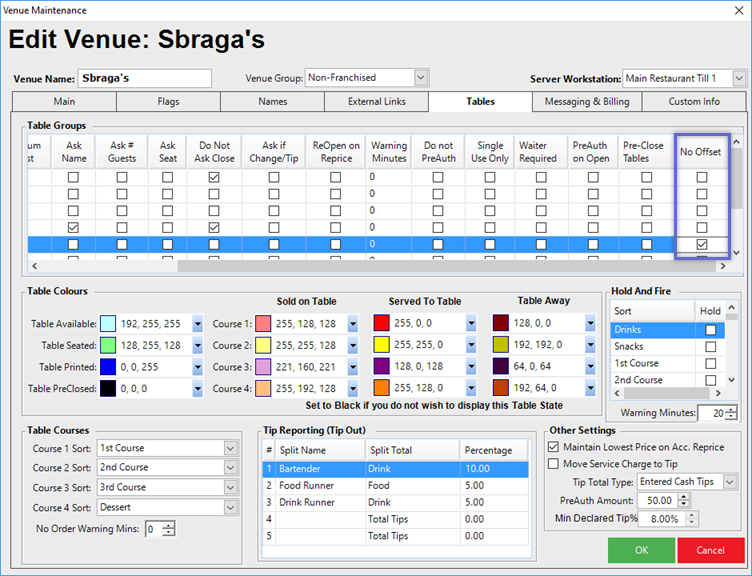Click the Percentage column header
The image size is (752, 576).
(x=494, y=450)
